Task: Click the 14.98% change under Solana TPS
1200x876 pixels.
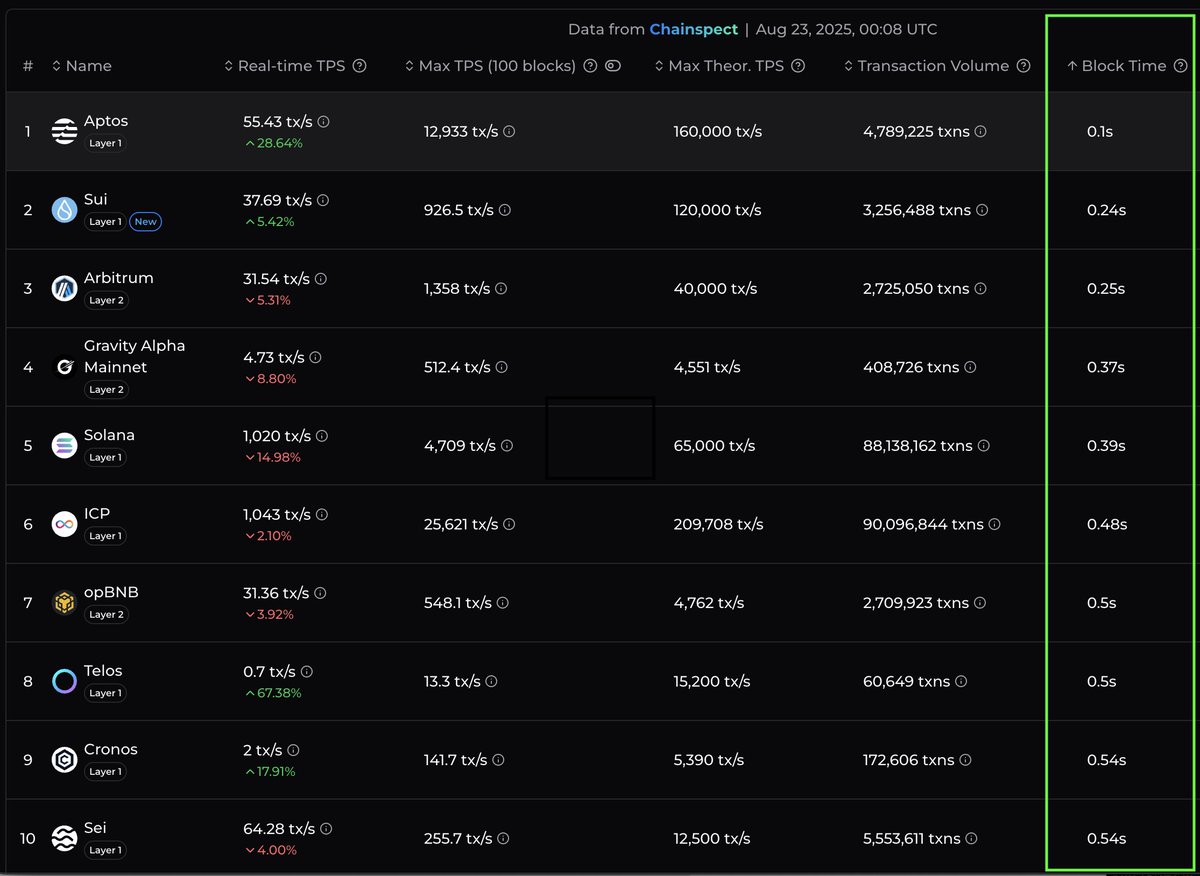Action: coord(272,457)
